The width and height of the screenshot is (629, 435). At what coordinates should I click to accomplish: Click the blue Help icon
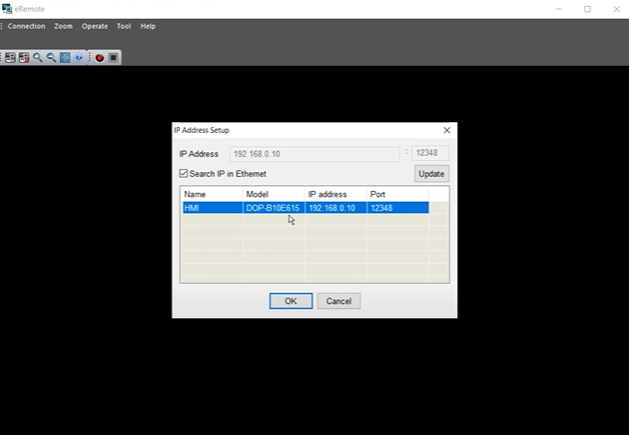click(79, 58)
